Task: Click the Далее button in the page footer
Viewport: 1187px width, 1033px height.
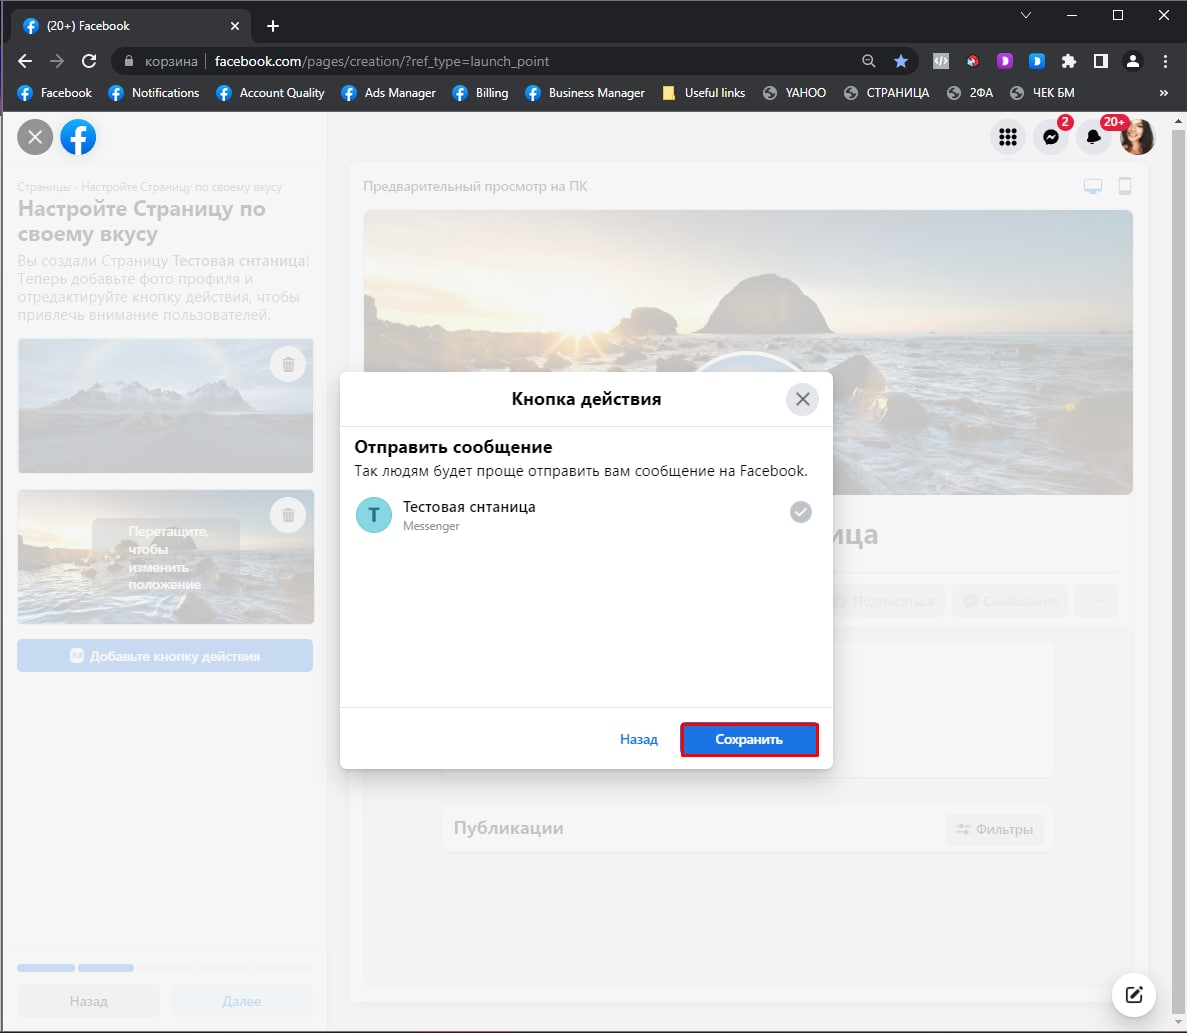Action: [241, 1000]
